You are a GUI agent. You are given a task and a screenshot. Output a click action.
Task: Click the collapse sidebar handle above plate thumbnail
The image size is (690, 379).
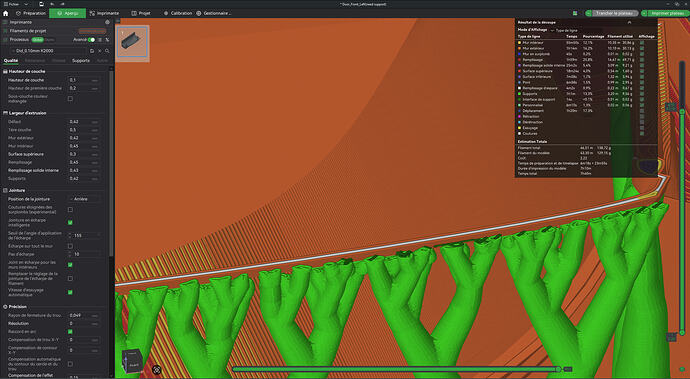[x=117, y=21]
